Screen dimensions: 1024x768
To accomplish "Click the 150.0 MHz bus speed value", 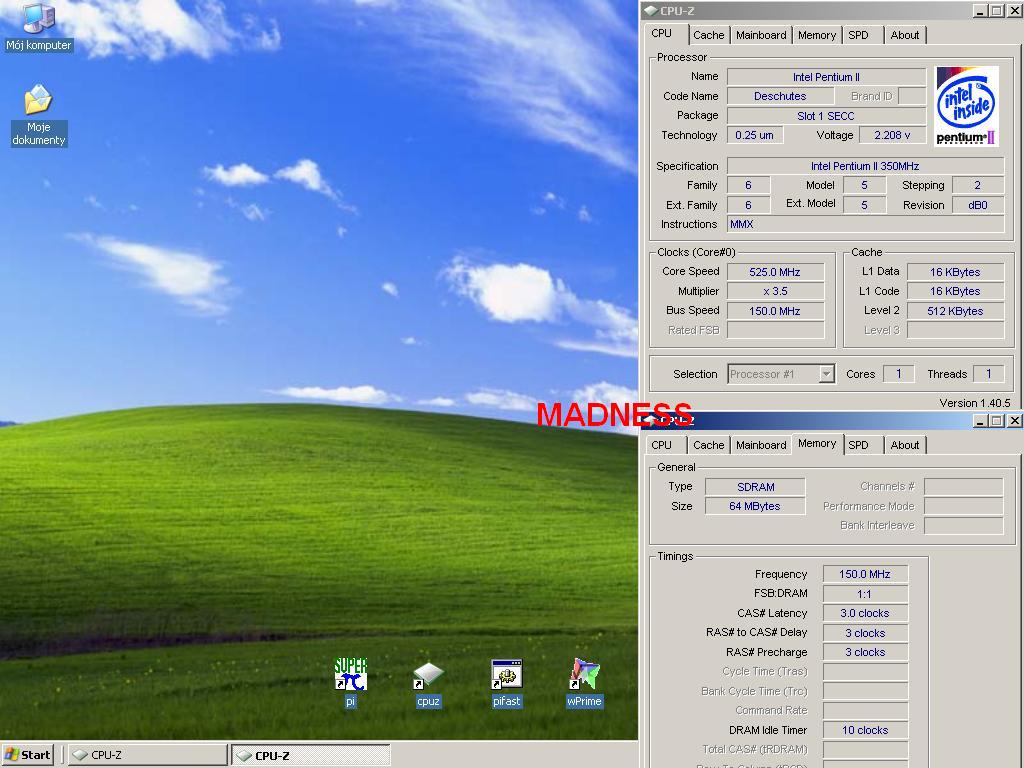I will [775, 311].
